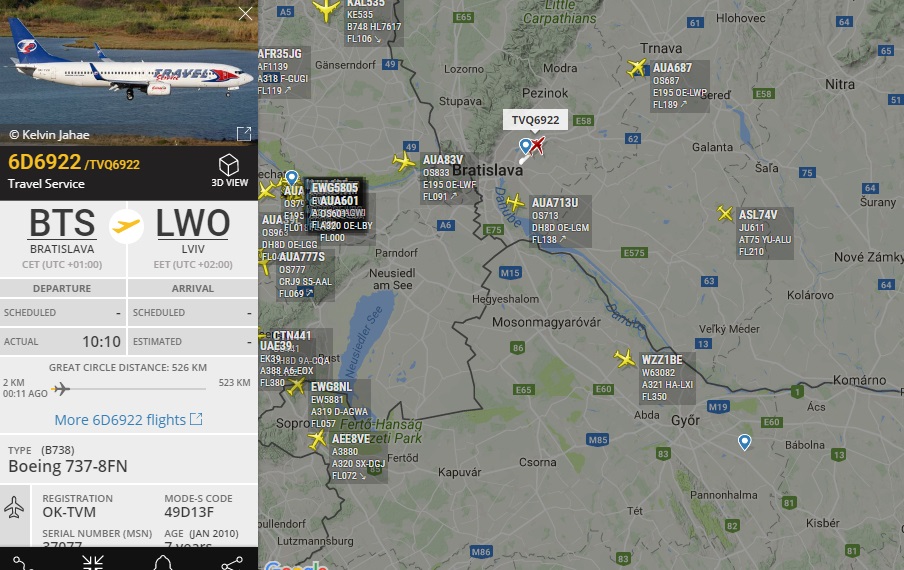Select the AUA83V aircraft near Bratislava
The image size is (904, 570).
[404, 161]
